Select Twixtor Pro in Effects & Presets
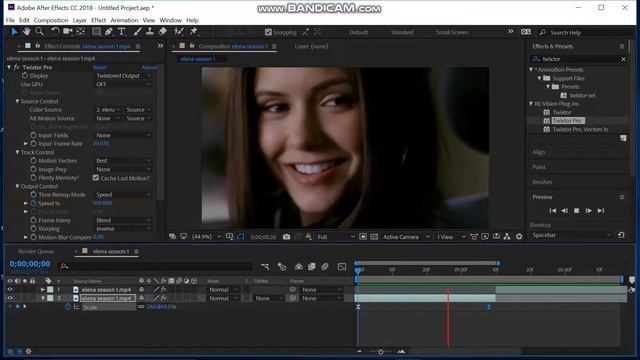640x360 pixels. click(x=568, y=120)
